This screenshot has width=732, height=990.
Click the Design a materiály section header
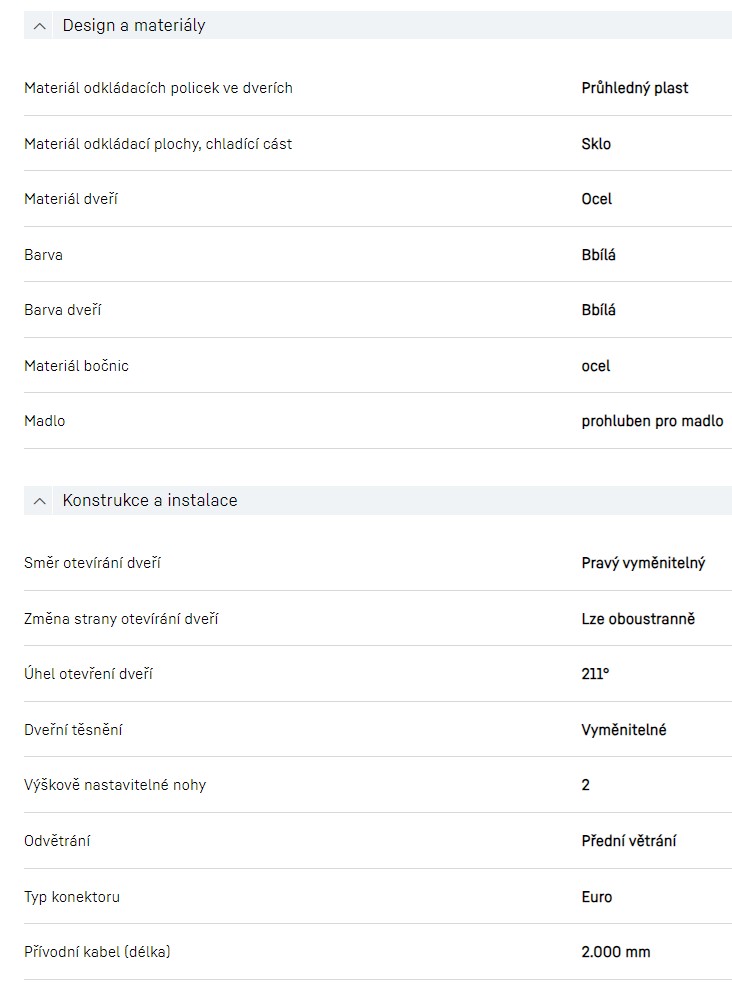tap(134, 26)
